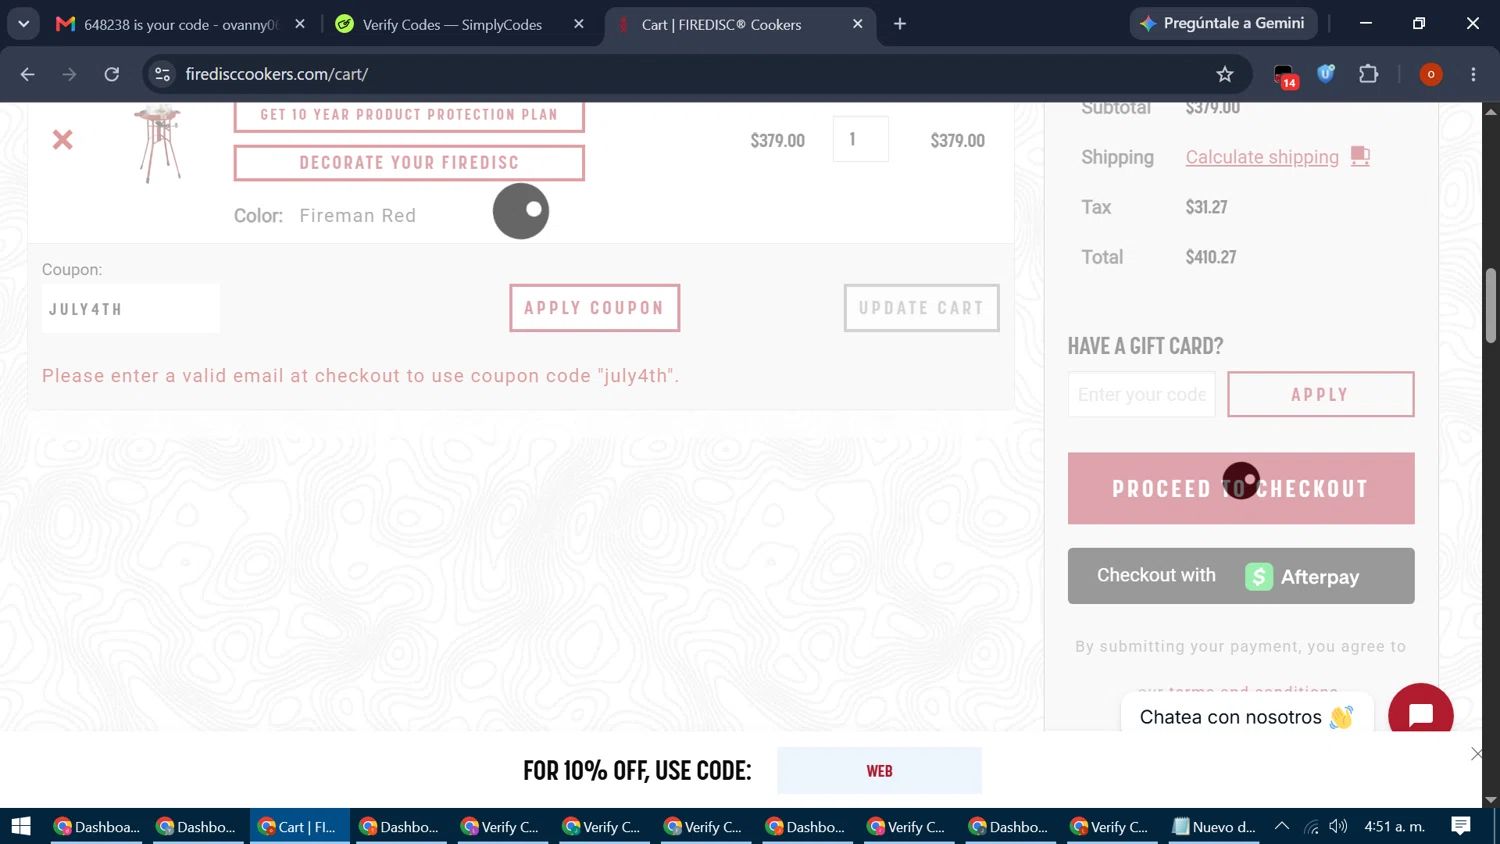This screenshot has width=1500, height=844.
Task: Open a new browser tab
Action: [x=900, y=24]
